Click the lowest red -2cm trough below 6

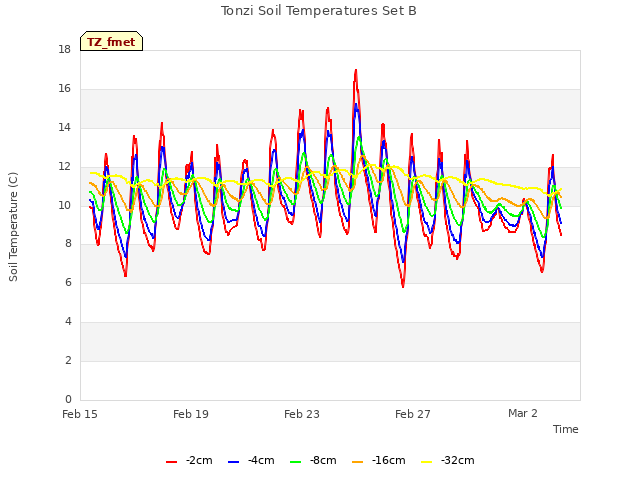point(403,287)
